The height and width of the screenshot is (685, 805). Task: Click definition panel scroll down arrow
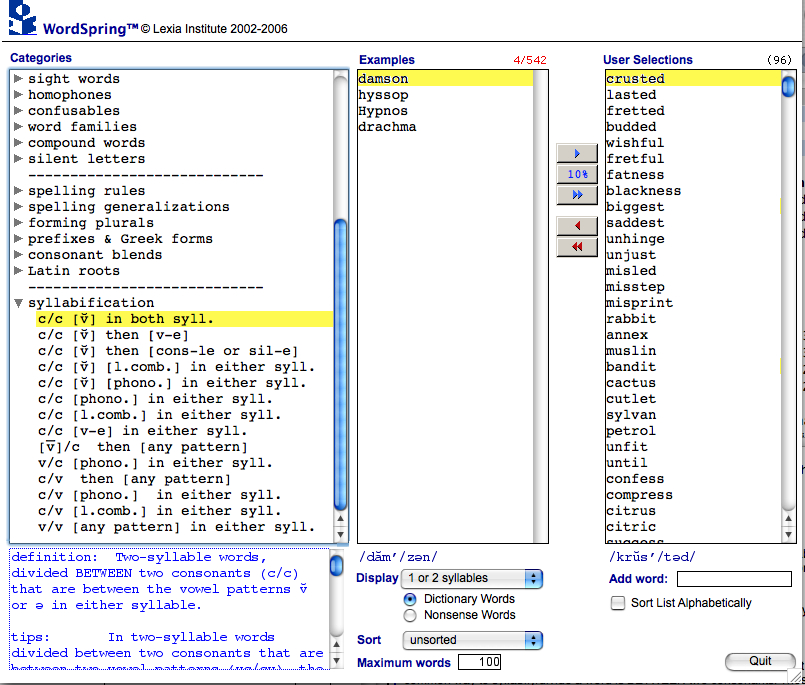click(336, 661)
